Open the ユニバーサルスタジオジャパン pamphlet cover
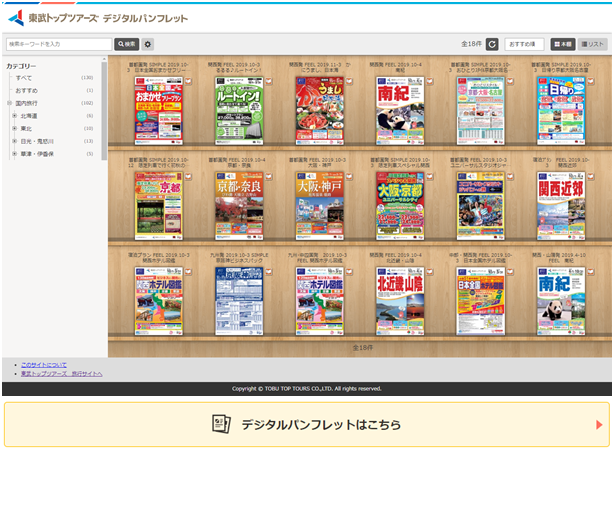Screen dimensions: 614x511 tap(480, 206)
